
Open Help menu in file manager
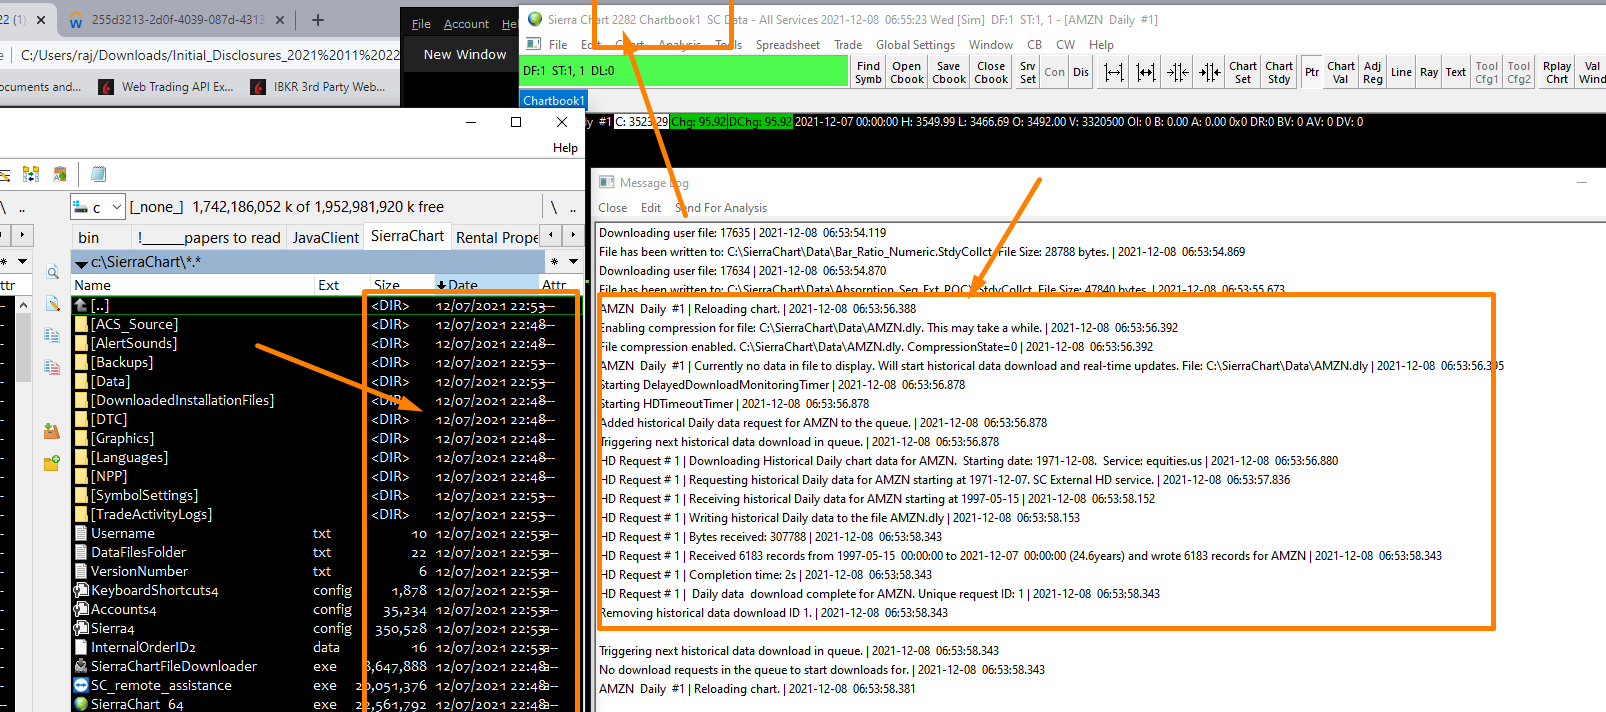pos(565,148)
